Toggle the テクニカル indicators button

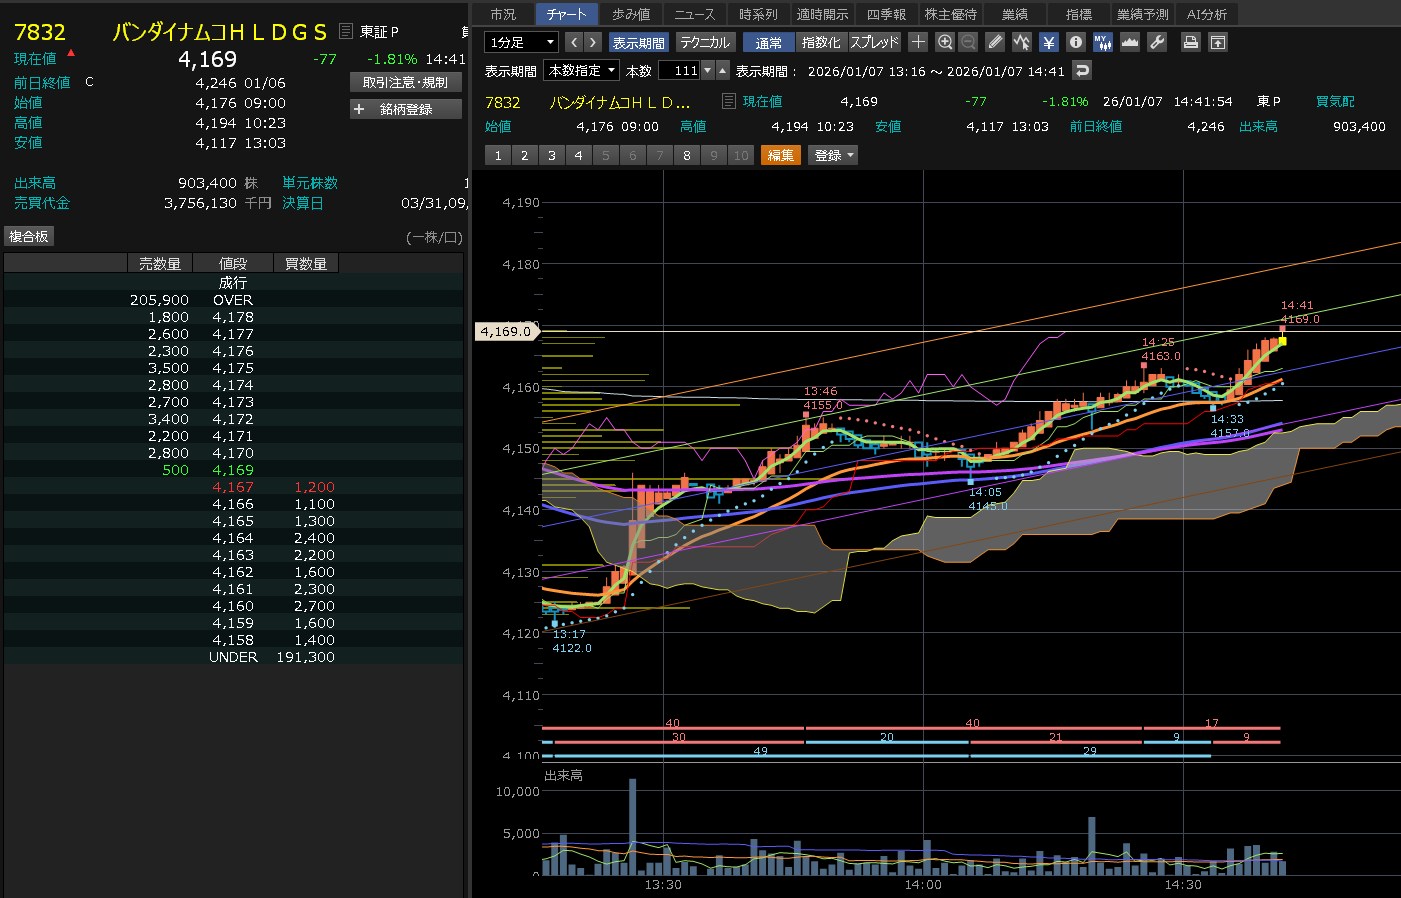click(x=705, y=42)
